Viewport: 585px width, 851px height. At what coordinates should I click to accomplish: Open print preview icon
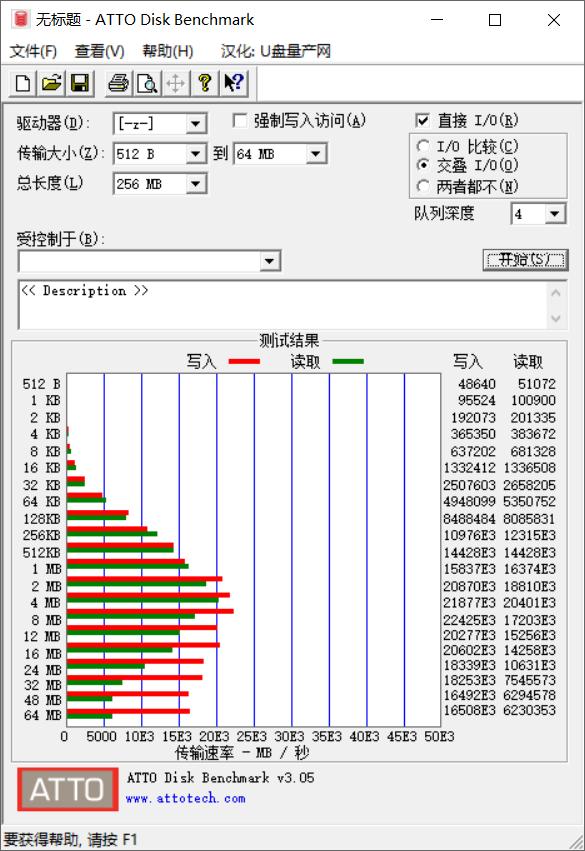coord(147,83)
